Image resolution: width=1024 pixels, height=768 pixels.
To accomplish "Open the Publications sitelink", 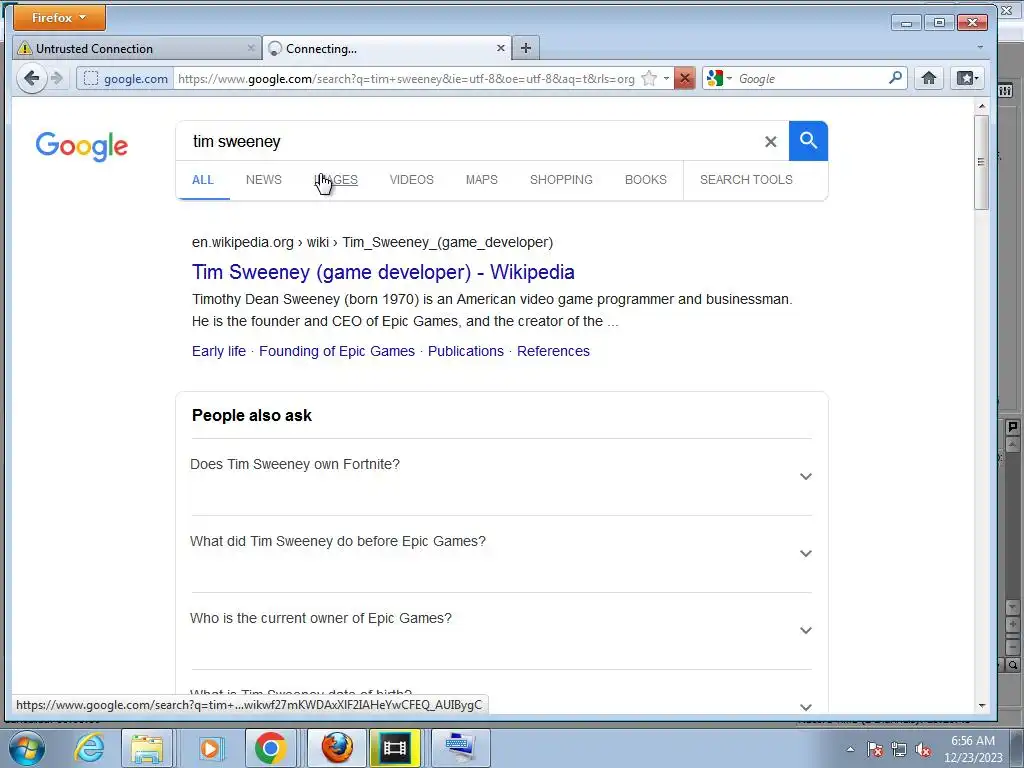I will tap(466, 351).
